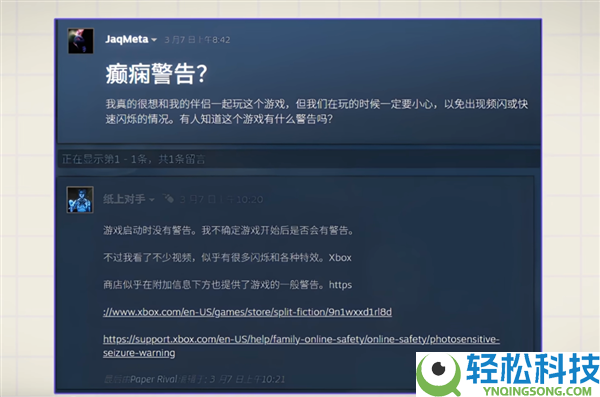The height and width of the screenshot is (397, 600).
Task: Click the original post body about 频闪
Action: [317, 111]
